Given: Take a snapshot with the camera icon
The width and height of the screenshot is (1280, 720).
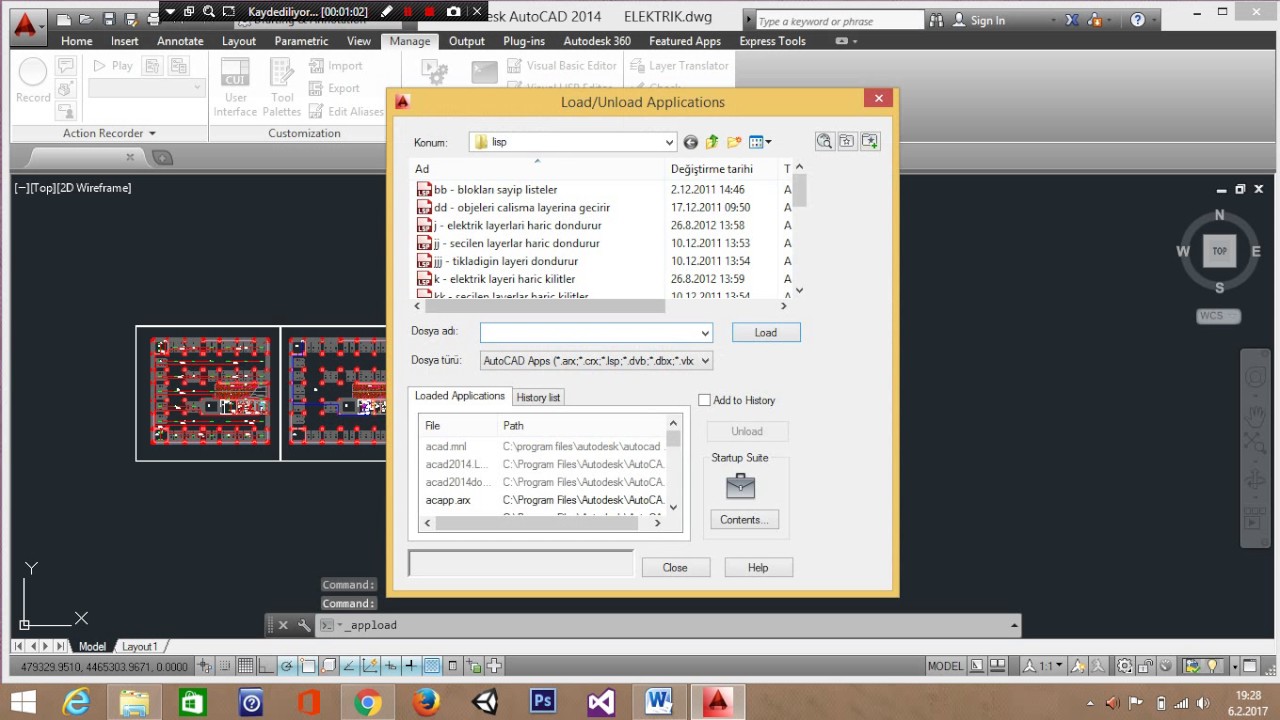Looking at the screenshot, I should click(453, 12).
